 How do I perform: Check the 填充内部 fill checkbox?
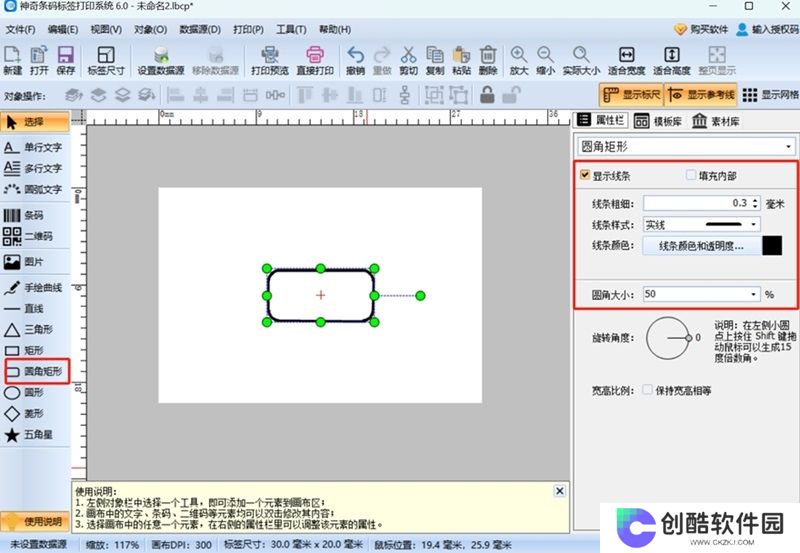click(691, 175)
